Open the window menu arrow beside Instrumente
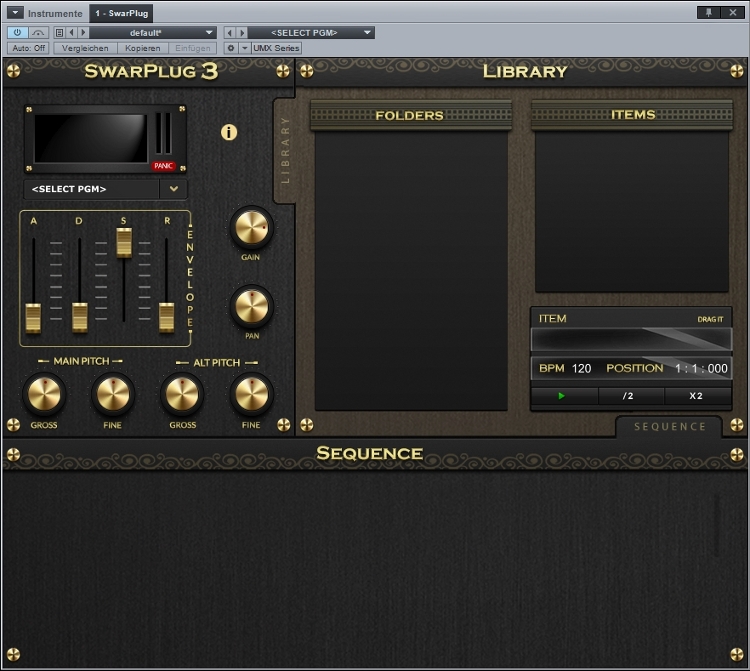Viewport: 750px width, 671px height. 15,13
